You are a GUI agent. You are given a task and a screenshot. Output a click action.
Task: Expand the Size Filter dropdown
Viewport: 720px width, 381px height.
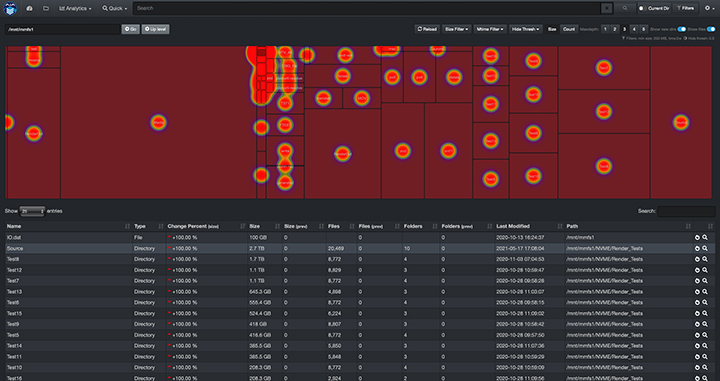456,29
